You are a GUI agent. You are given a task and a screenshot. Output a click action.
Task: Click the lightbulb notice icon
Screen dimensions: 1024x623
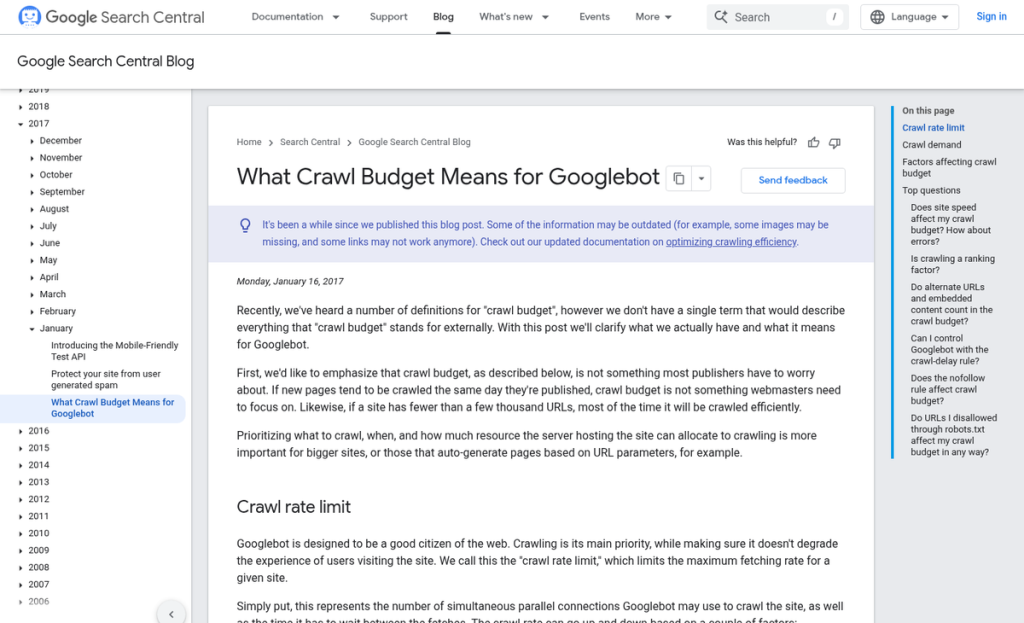coord(245,226)
